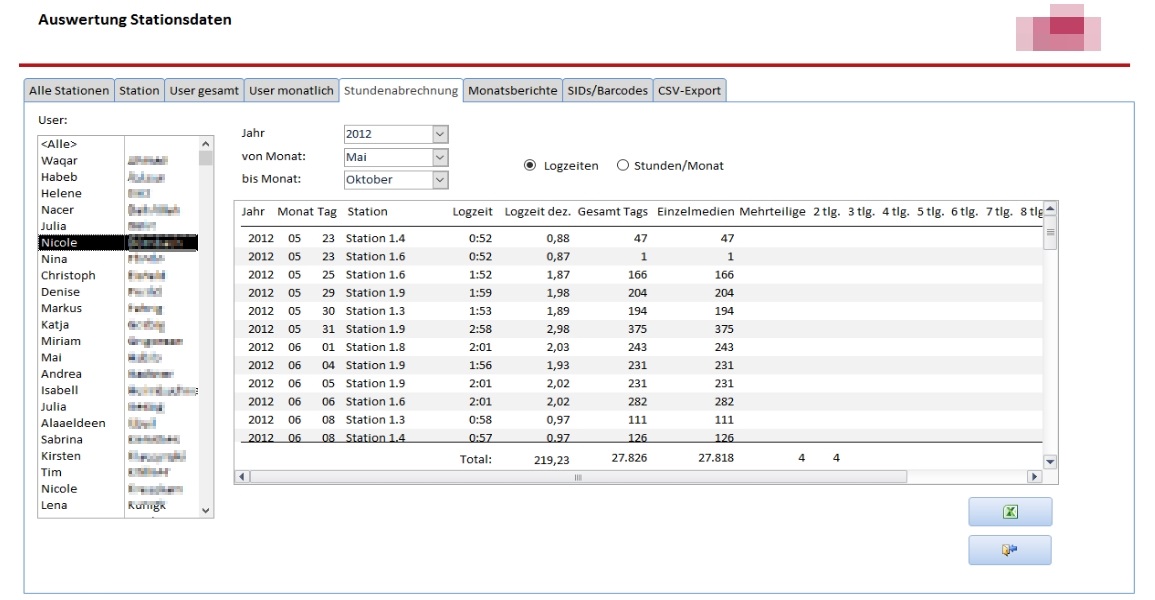The width and height of the screenshot is (1155, 600).
Task: Click the Total value 27.826
Action: [x=629, y=458]
